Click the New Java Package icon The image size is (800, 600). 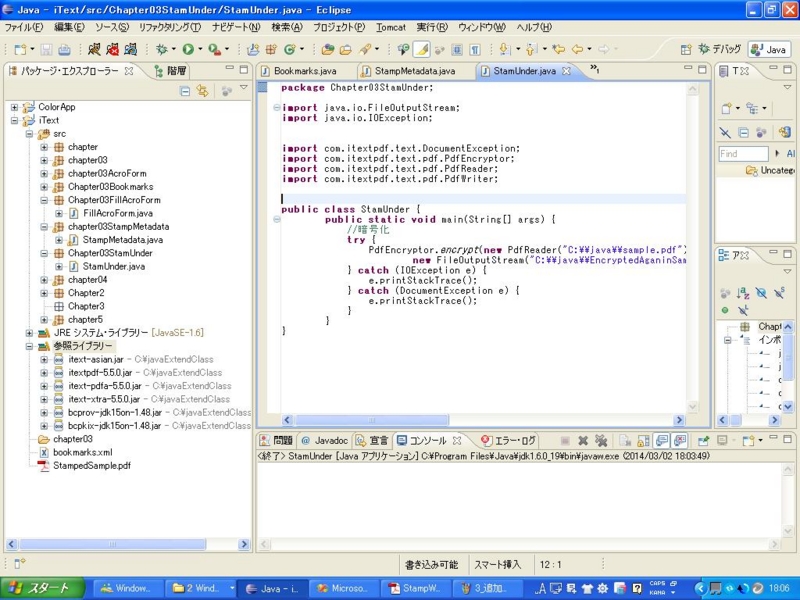(271, 49)
